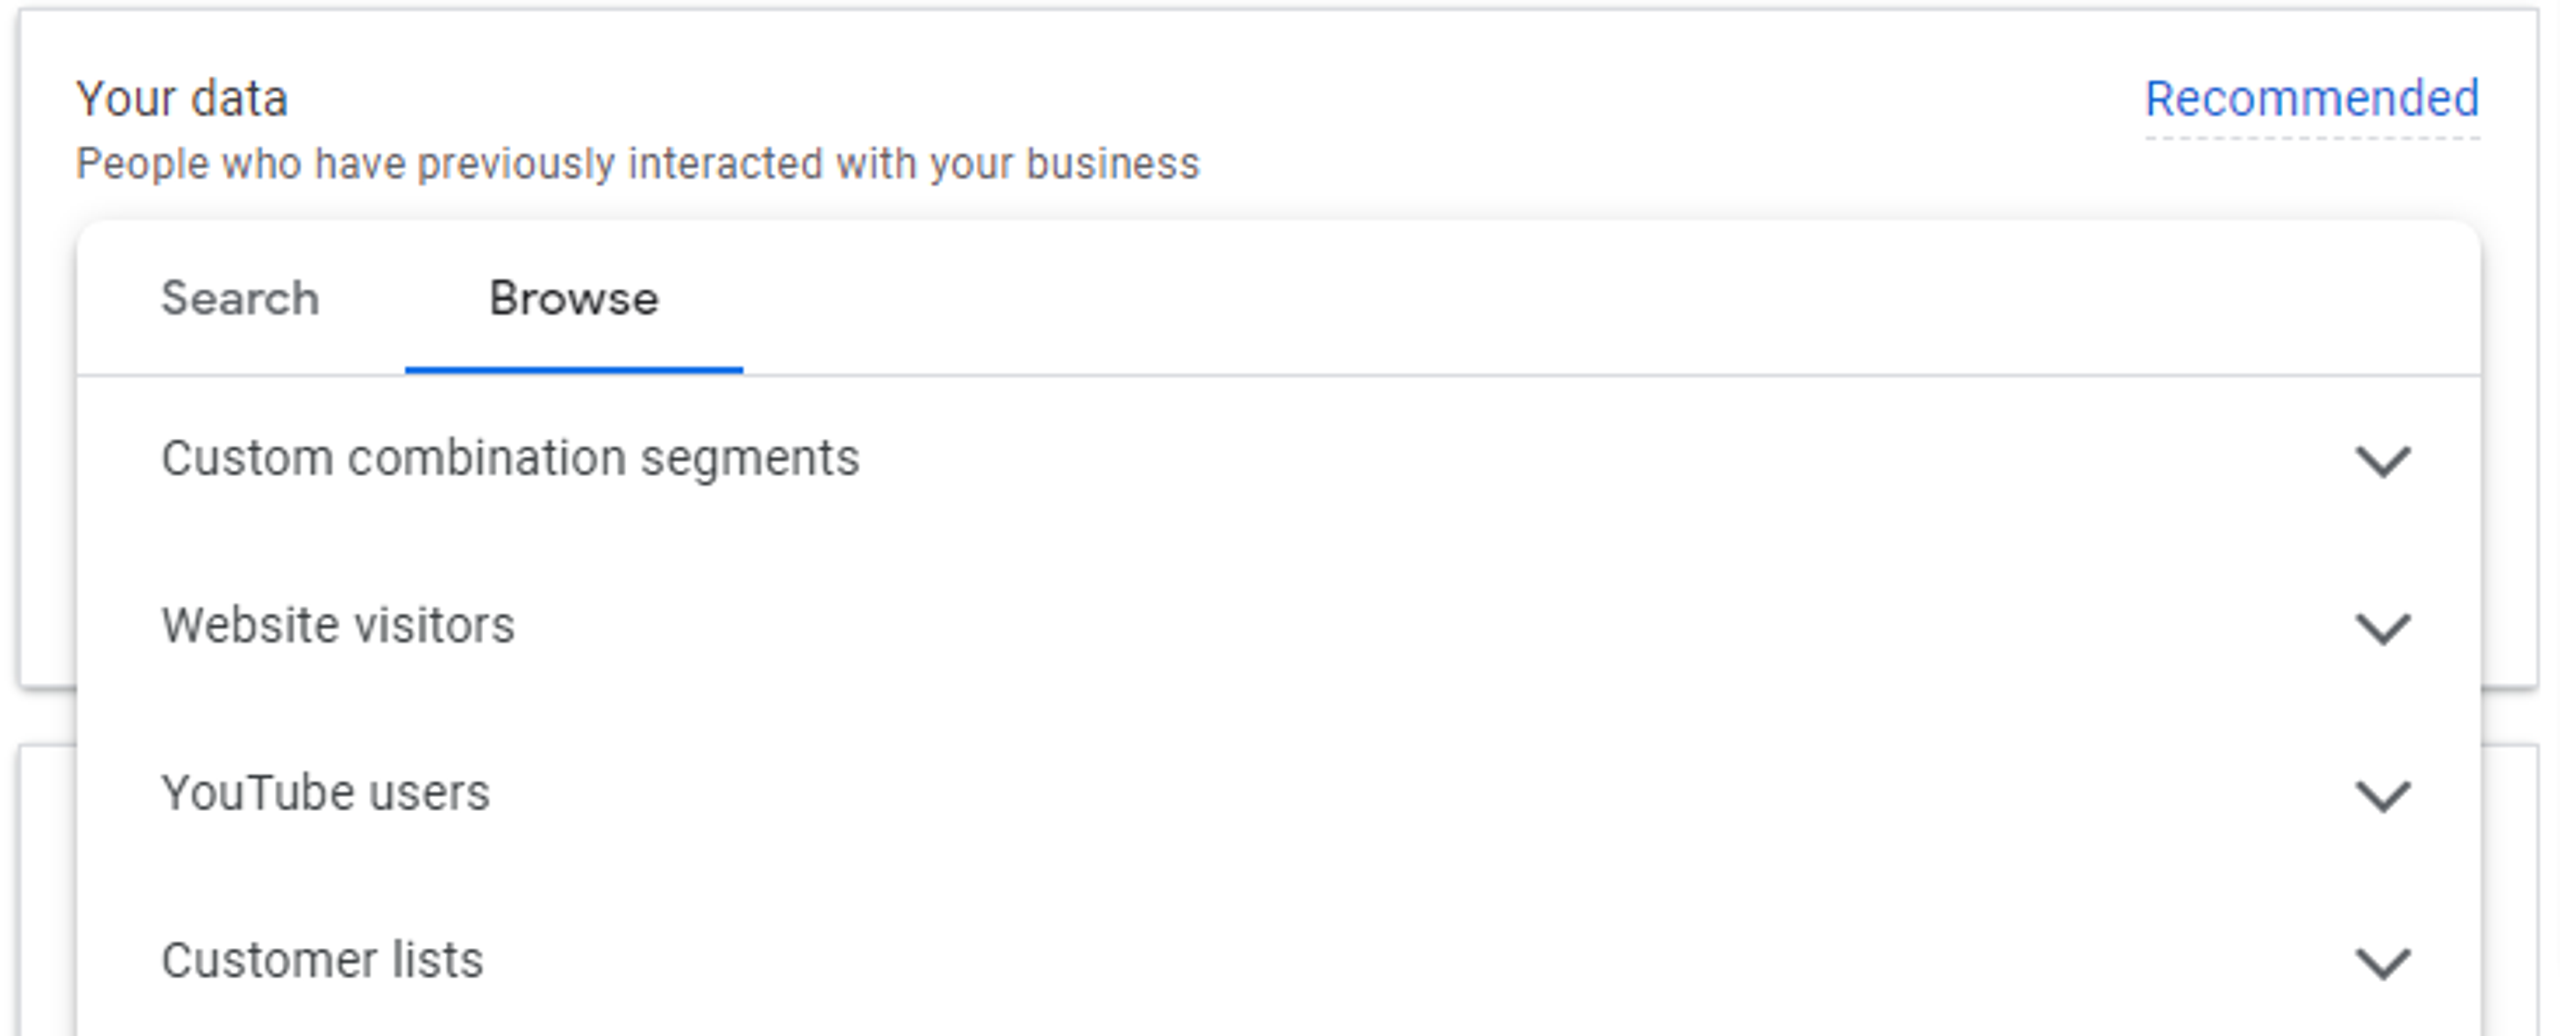Expand the Website visitors chevron arrow
Screen dimensions: 2560x1036
point(2383,628)
